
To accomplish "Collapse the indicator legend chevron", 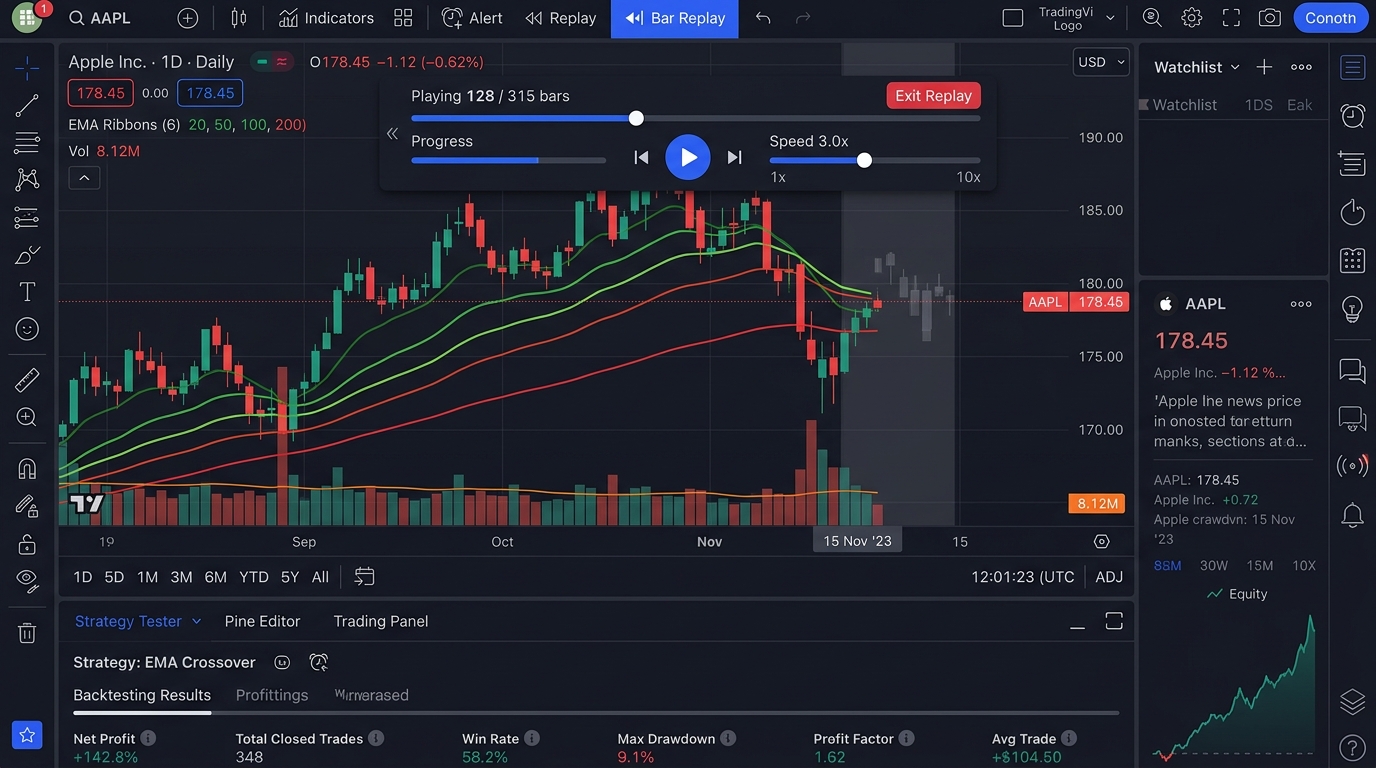I will [84, 178].
